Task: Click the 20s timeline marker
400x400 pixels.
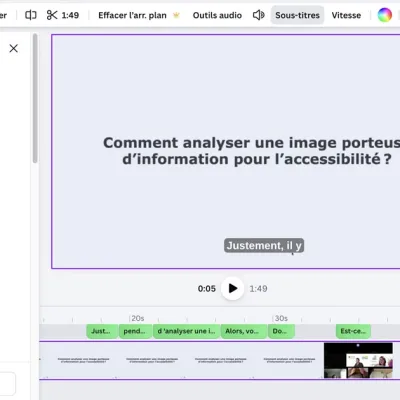Action: click(137, 318)
